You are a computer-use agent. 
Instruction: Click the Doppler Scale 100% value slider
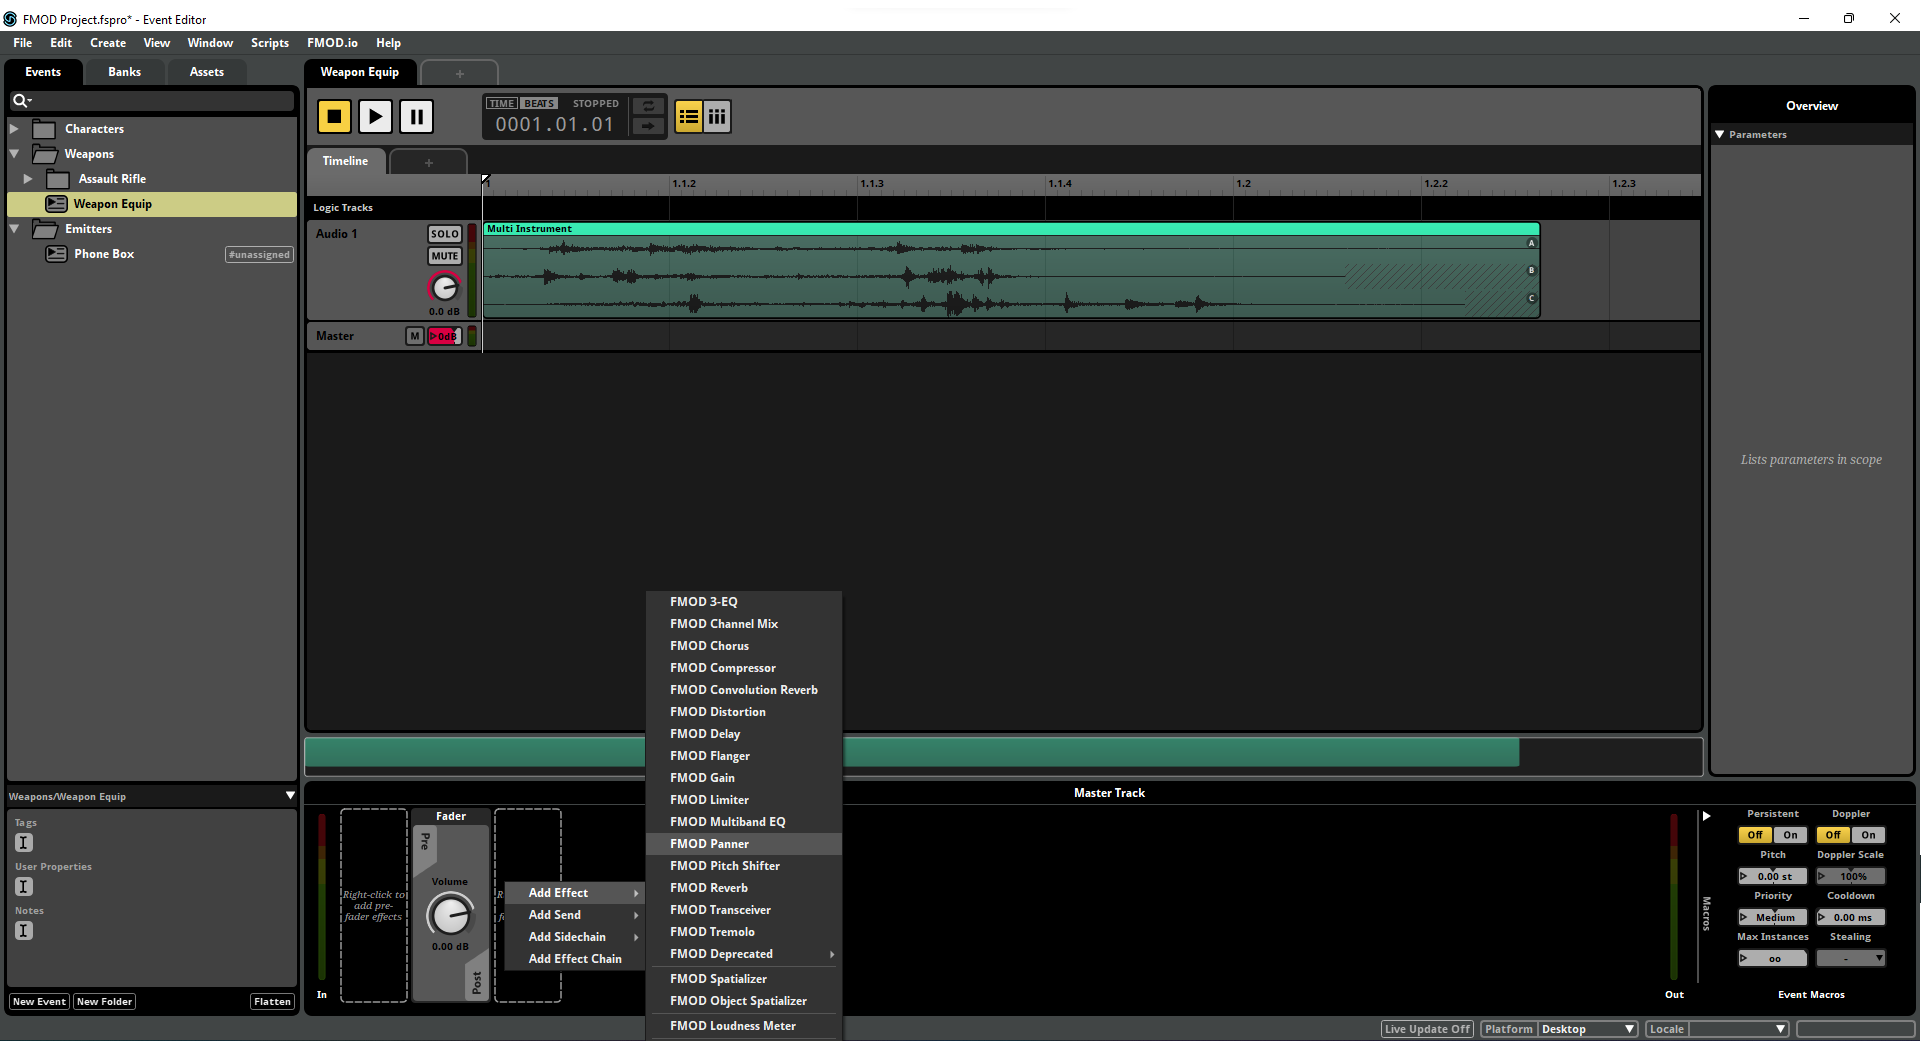click(x=1851, y=876)
